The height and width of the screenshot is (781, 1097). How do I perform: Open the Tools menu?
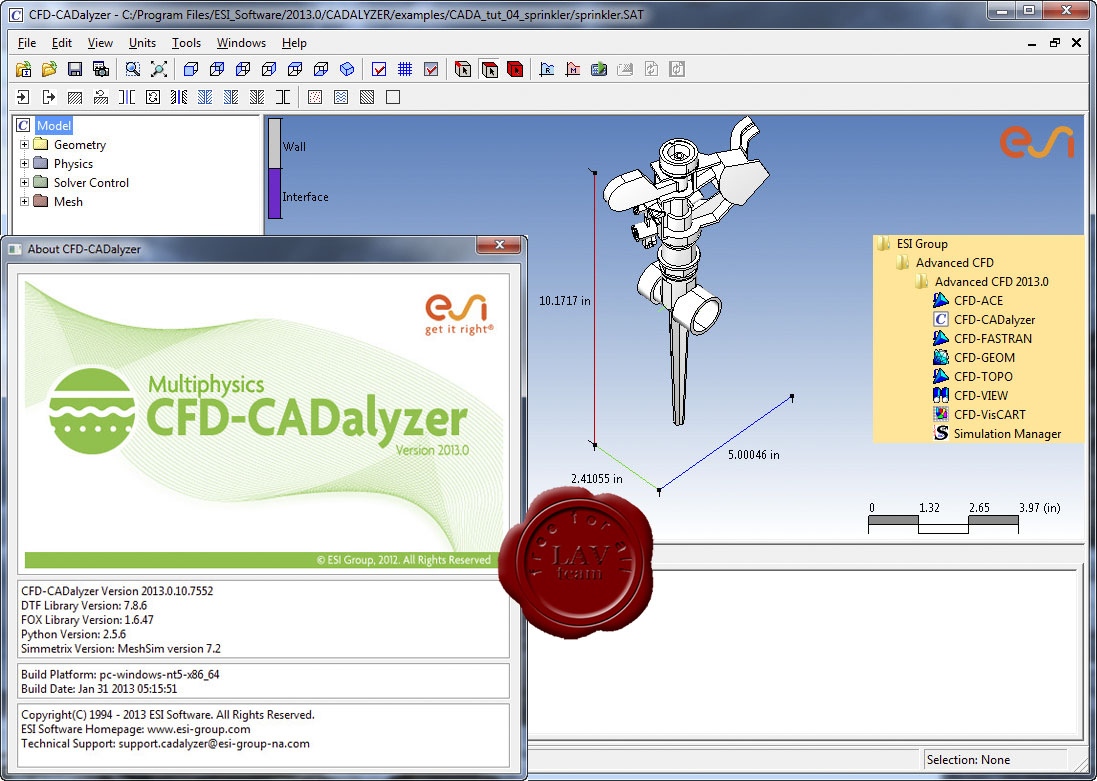point(186,43)
